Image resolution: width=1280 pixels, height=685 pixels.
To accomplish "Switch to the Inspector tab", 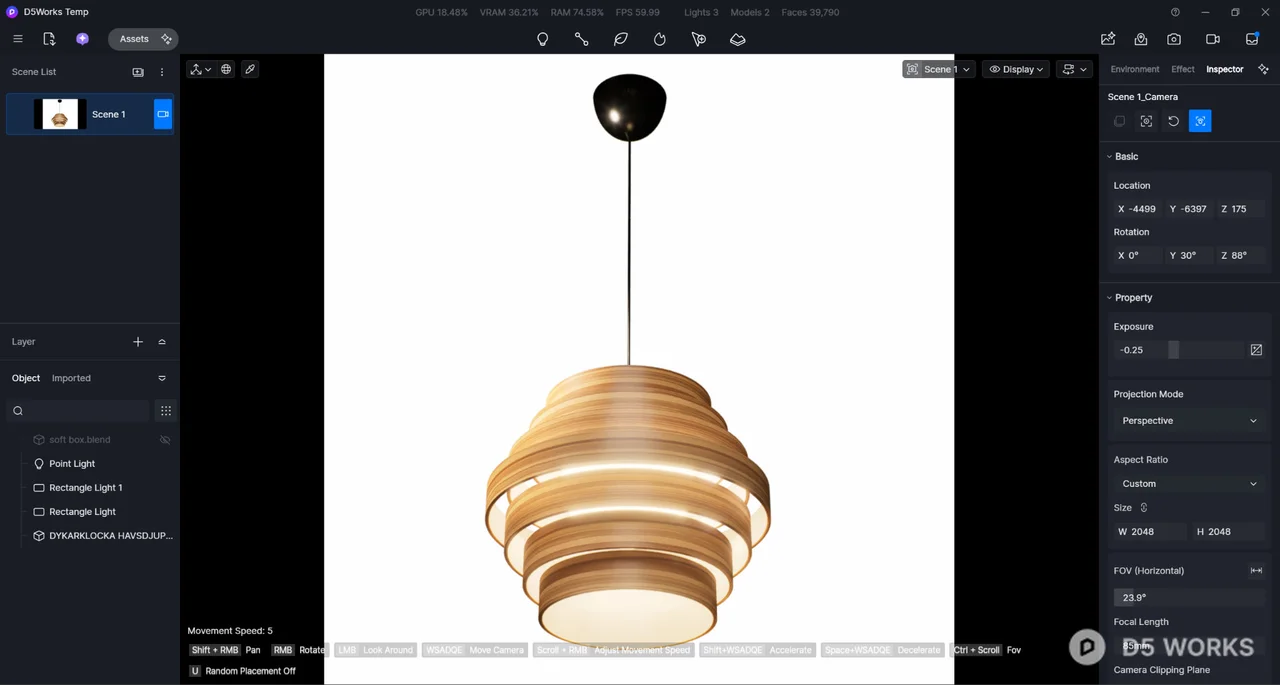I will tap(1225, 69).
